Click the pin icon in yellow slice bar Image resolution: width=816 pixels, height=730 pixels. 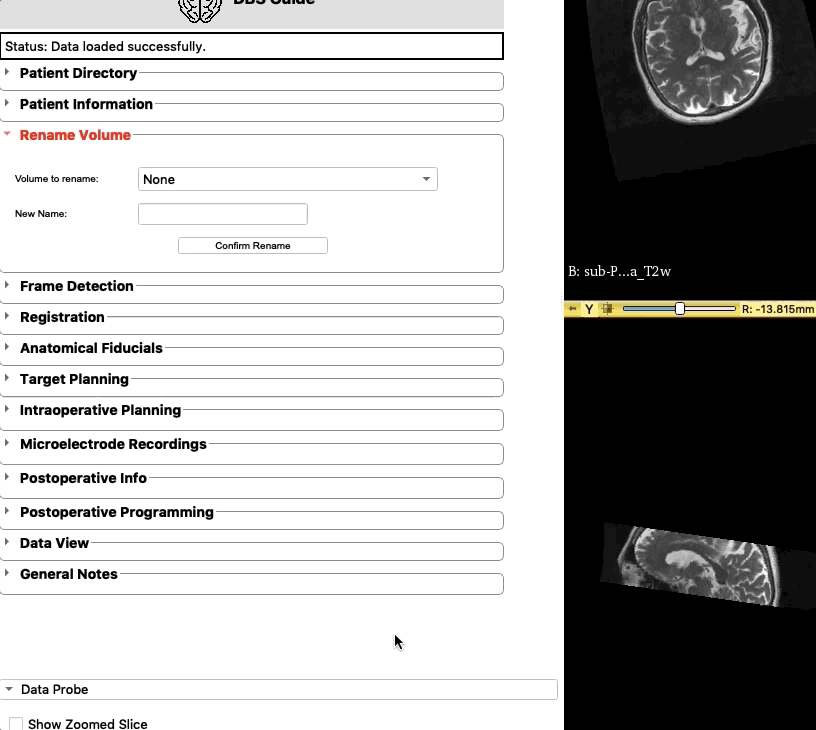pos(572,309)
